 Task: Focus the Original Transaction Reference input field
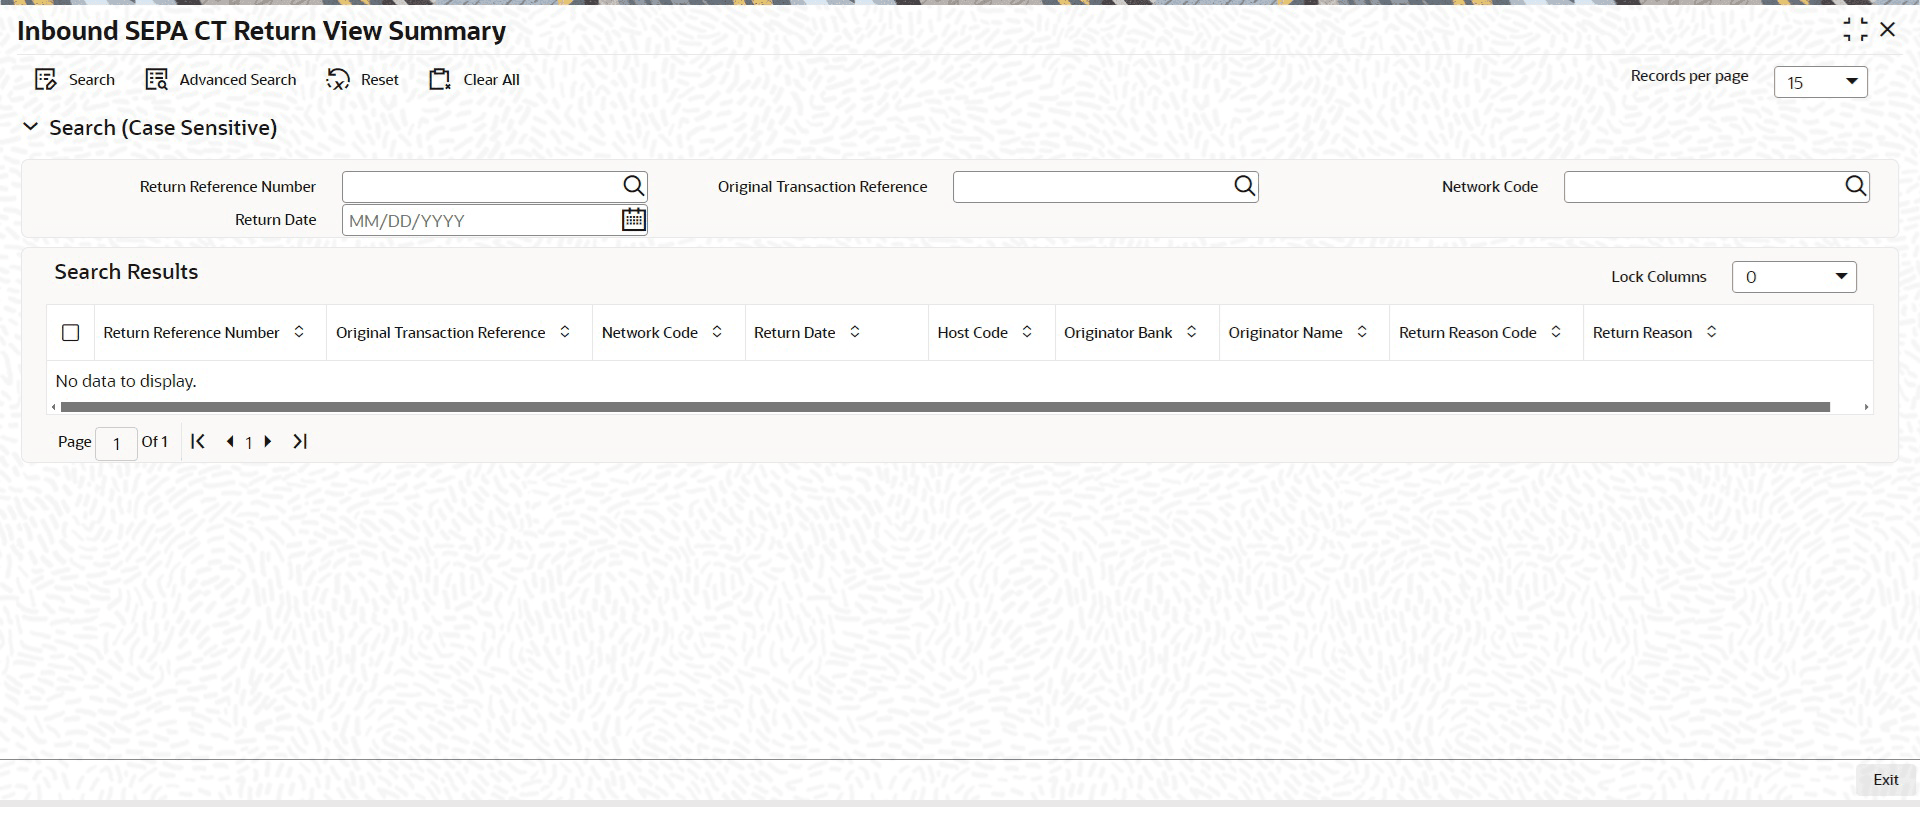[x=1092, y=187]
